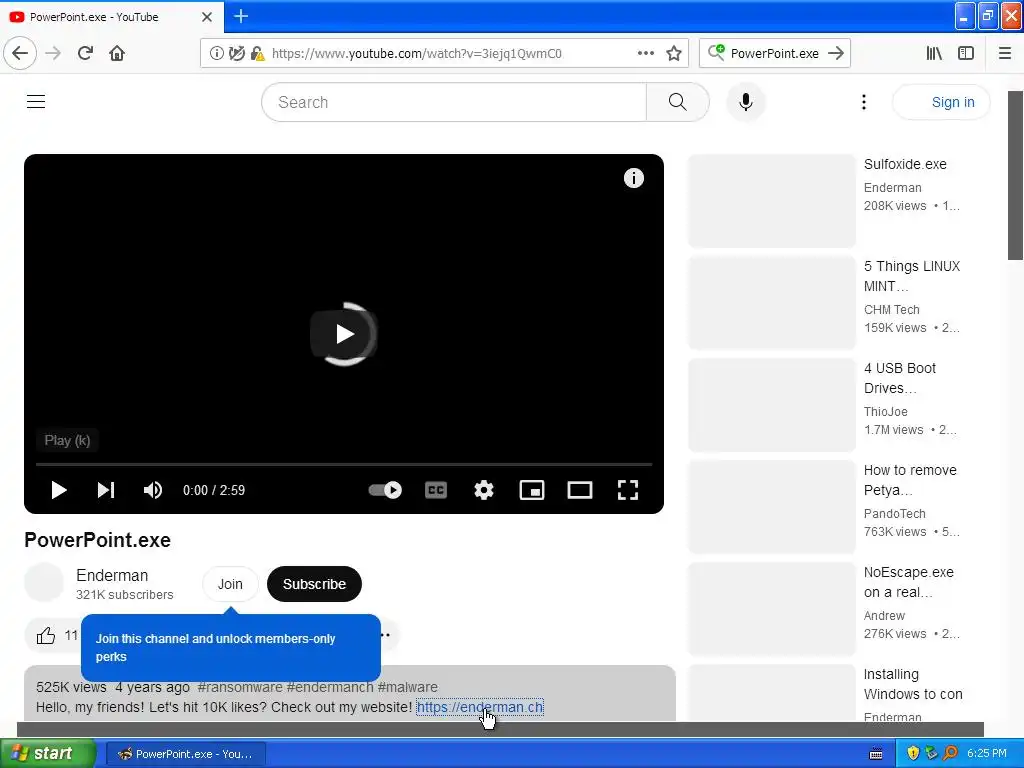The width and height of the screenshot is (1024, 768).
Task: Click the Sulfoxide.exe video thumbnail
Action: (772, 201)
